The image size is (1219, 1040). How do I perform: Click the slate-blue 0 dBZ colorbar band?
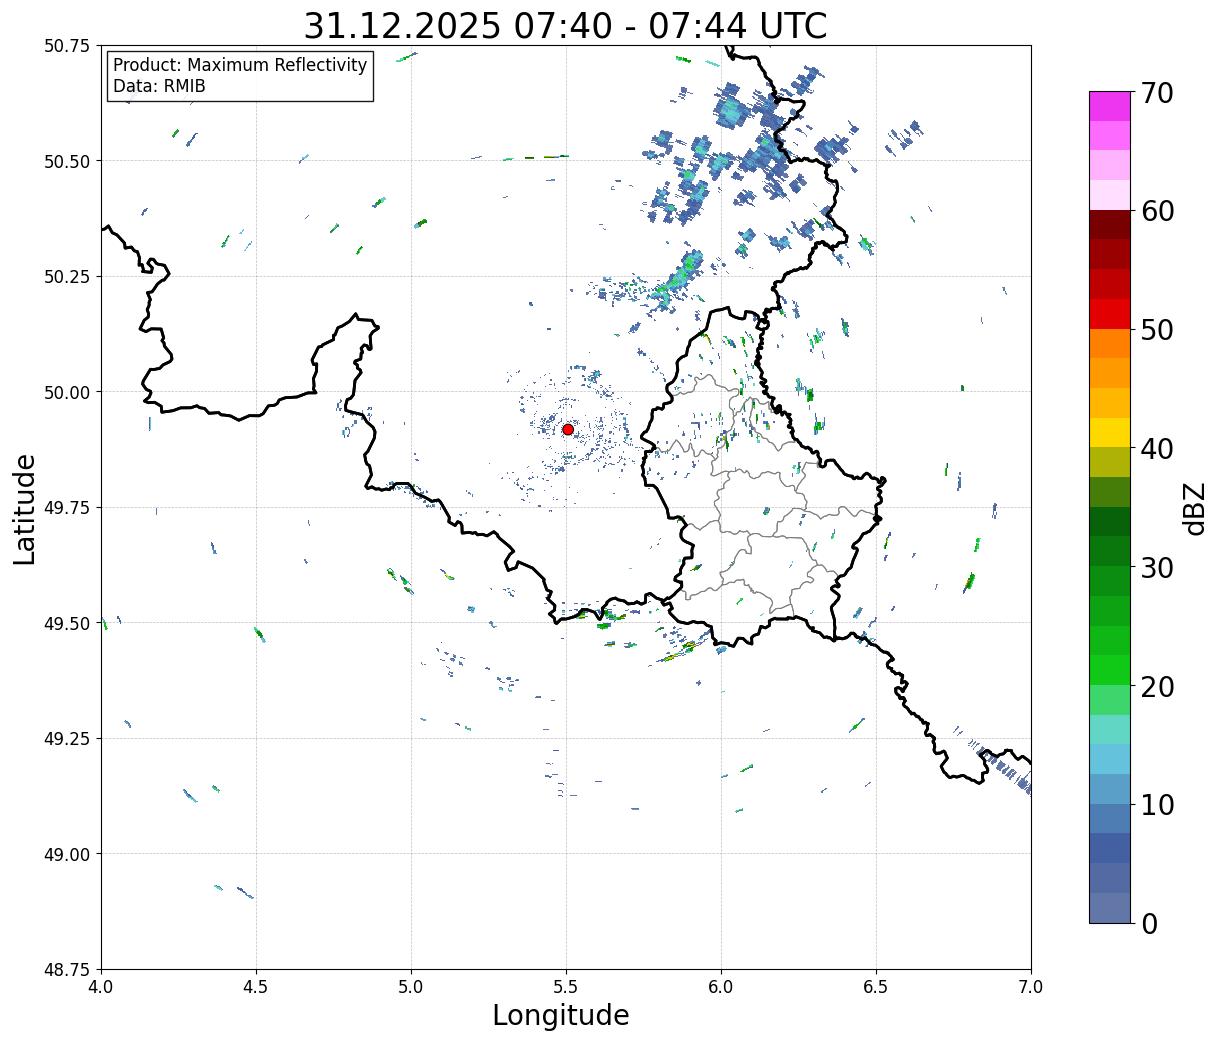[1110, 908]
